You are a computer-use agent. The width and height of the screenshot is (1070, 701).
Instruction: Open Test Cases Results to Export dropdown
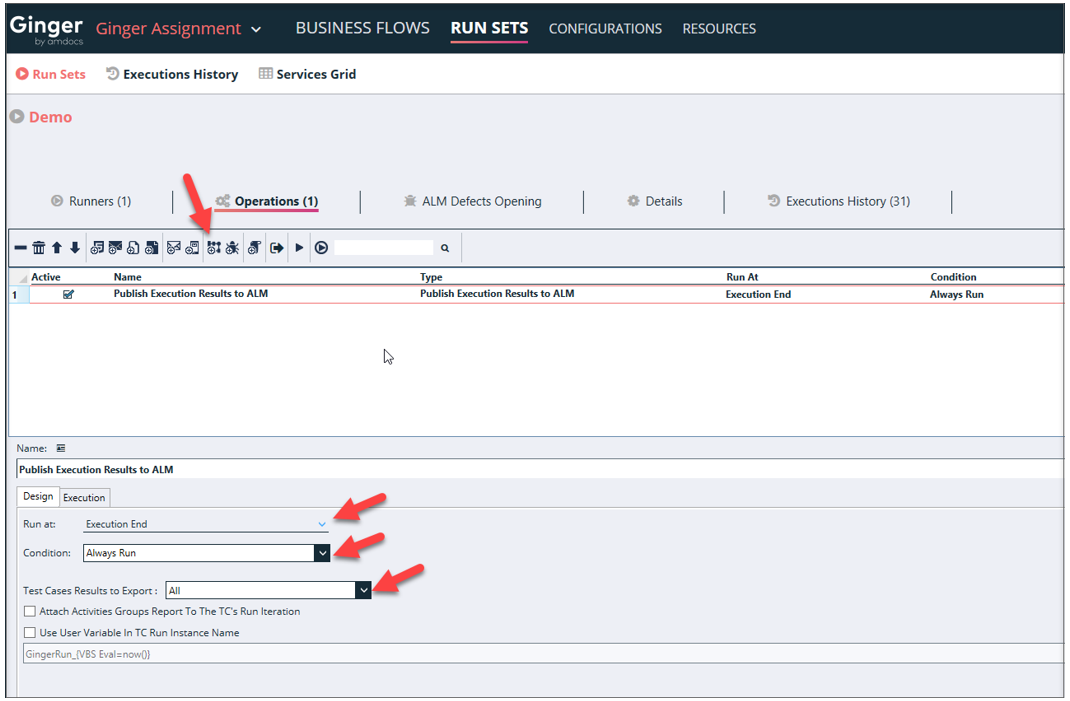pos(363,591)
